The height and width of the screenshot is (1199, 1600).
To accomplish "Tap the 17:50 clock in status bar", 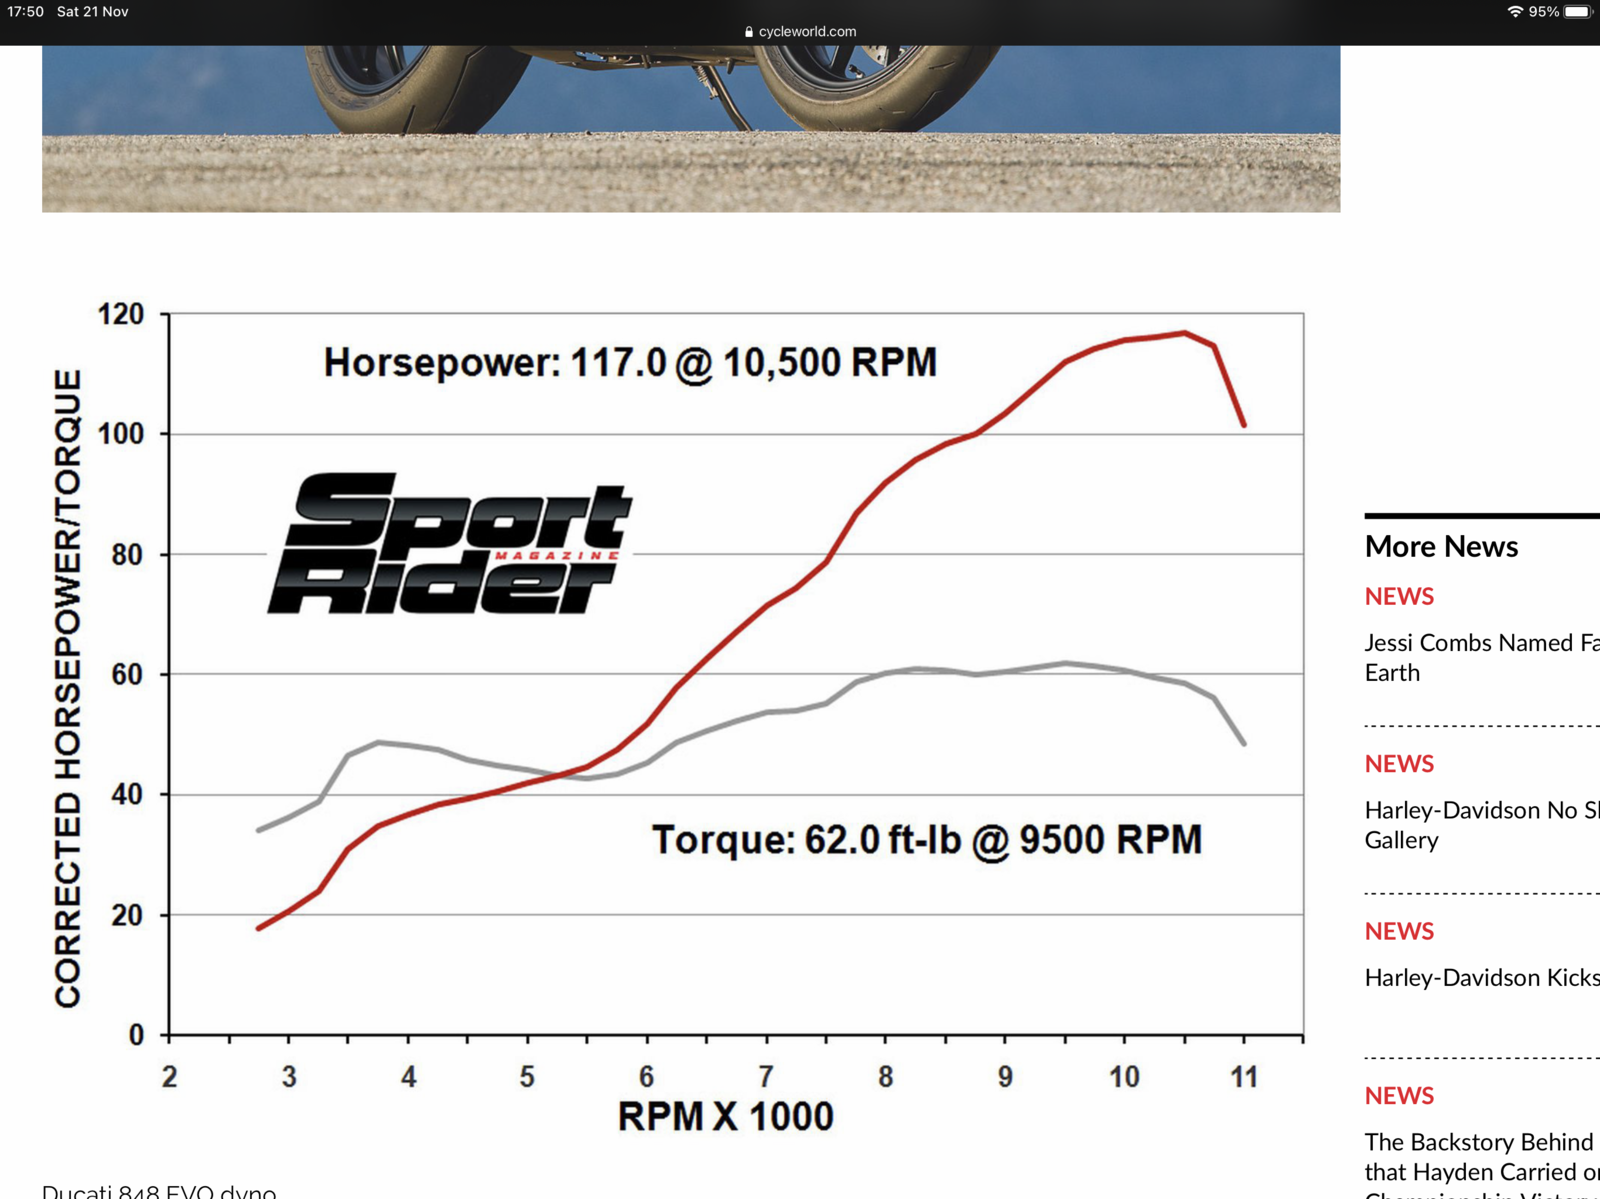I will [25, 11].
